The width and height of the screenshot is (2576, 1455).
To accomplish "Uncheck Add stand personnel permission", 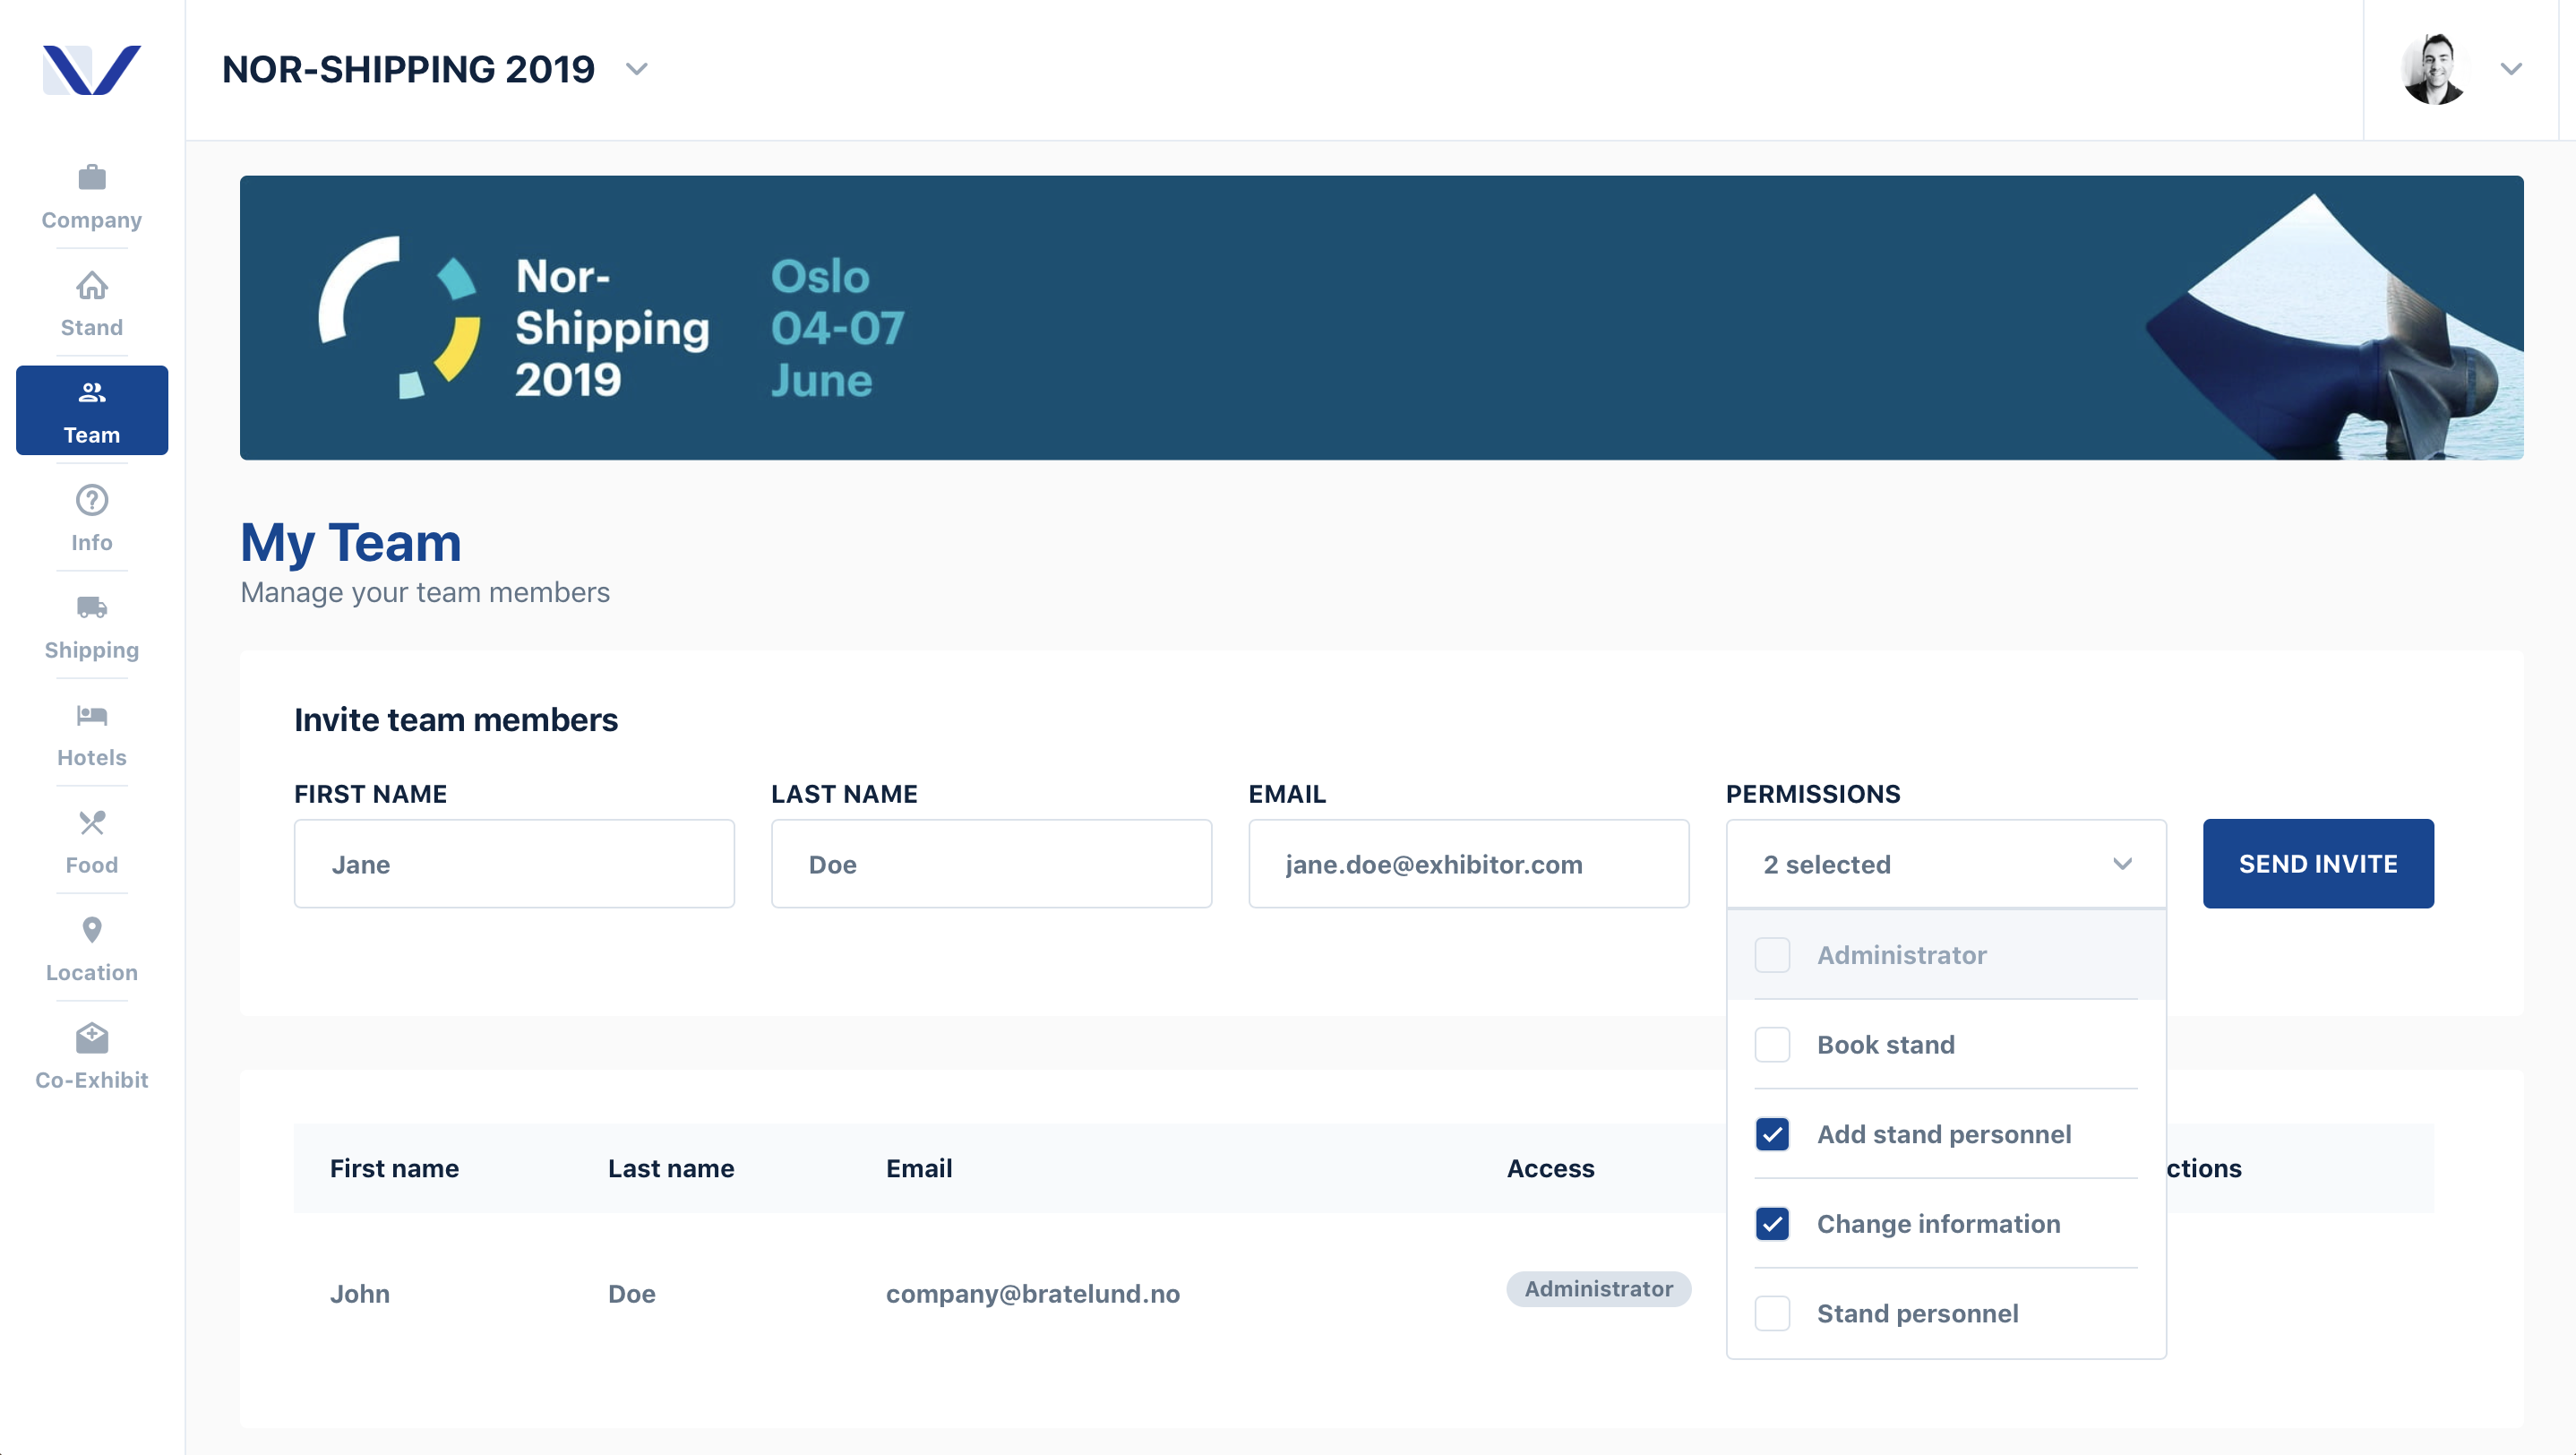I will [1772, 1134].
